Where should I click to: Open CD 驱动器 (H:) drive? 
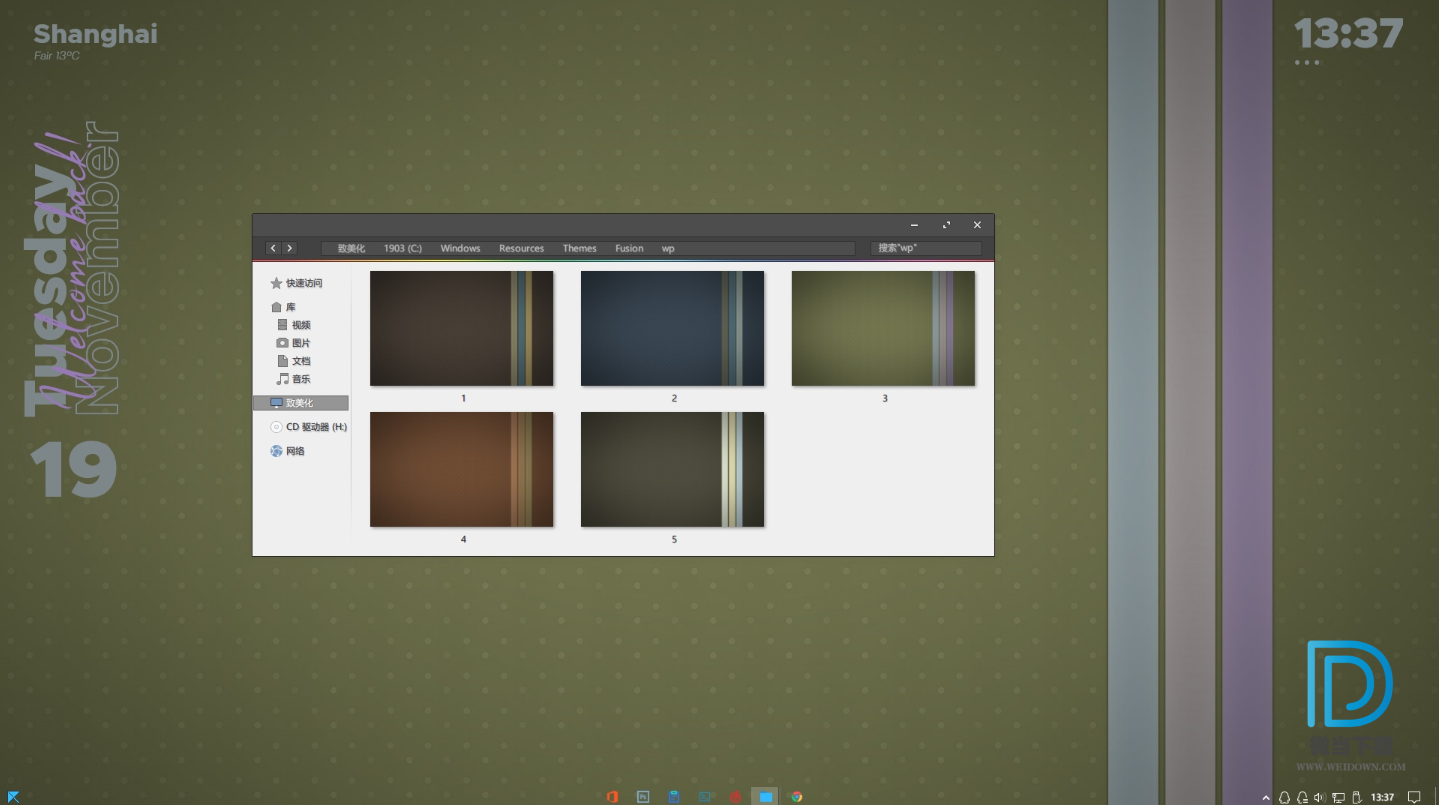[309, 427]
